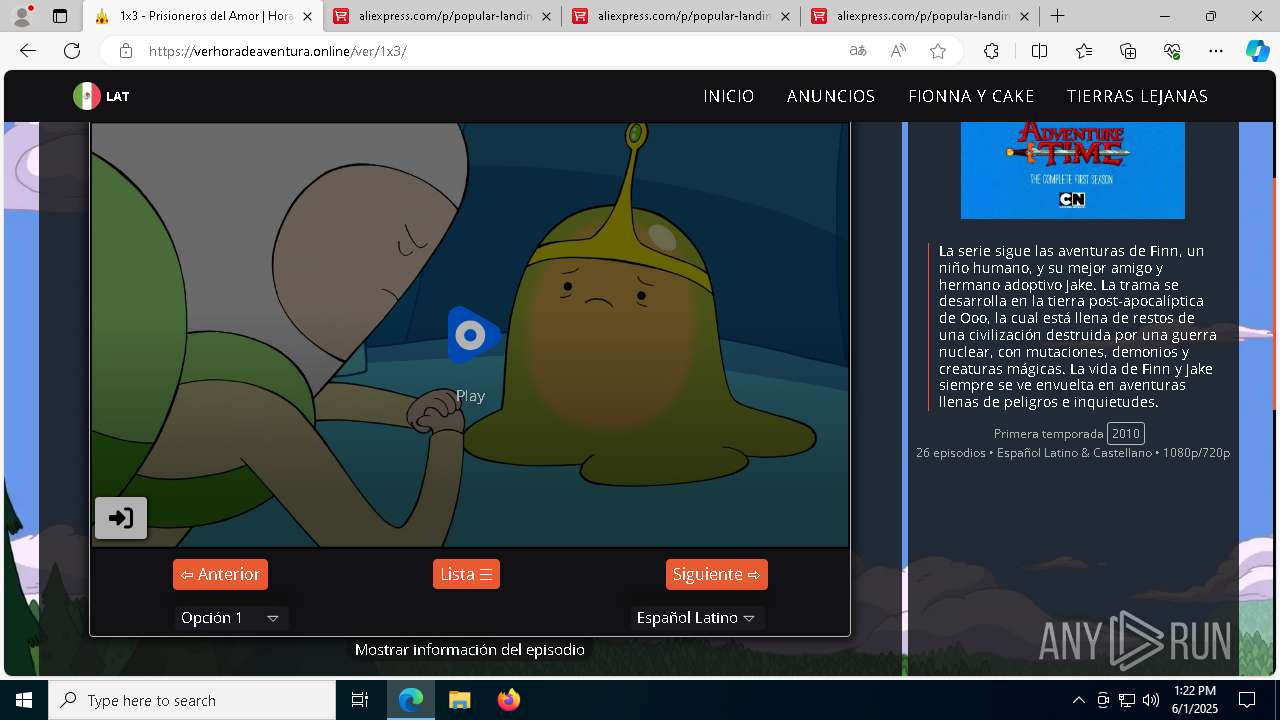Add this page to favorites star
1280x720 pixels.
point(938,51)
